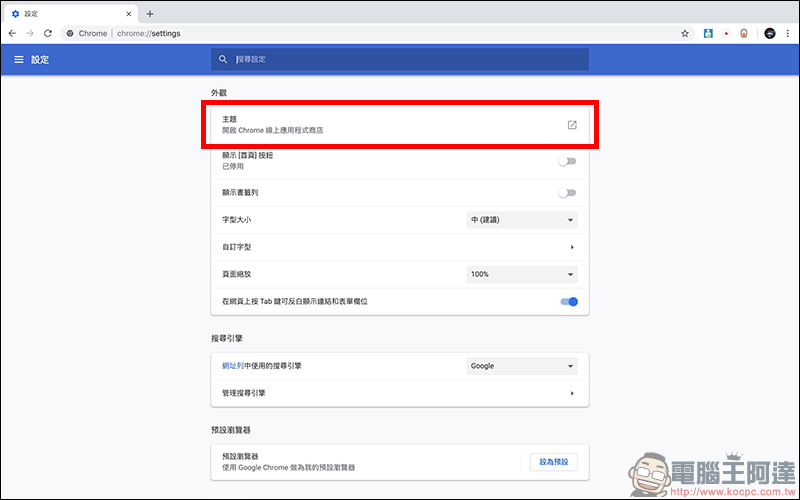This screenshot has height=500, width=800.
Task: Click the browser forward arrow
Action: (30, 33)
